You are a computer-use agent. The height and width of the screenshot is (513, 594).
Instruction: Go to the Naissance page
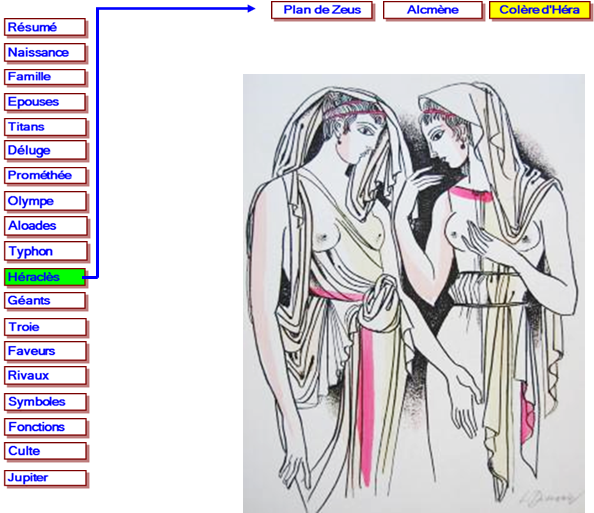(x=45, y=52)
